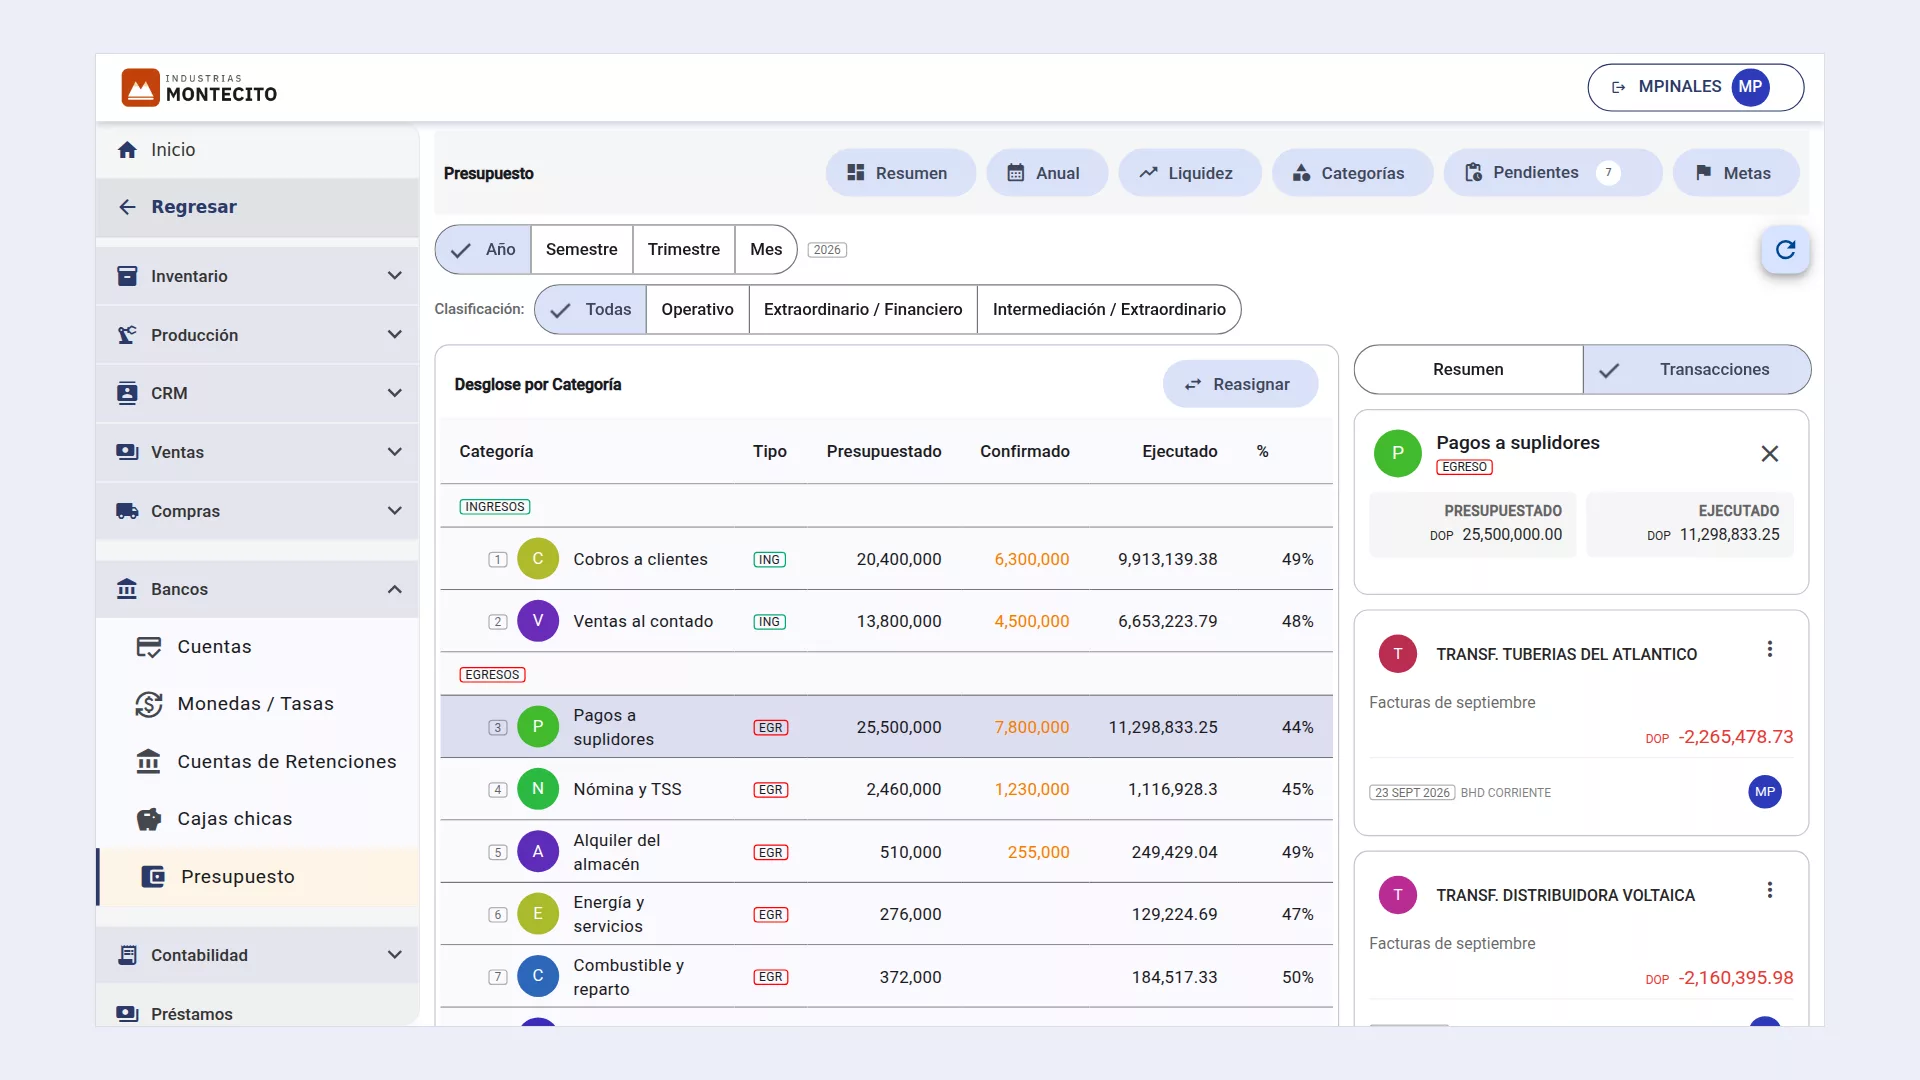Expand the Contabilidad menu
This screenshot has width=1920, height=1080.
point(257,955)
